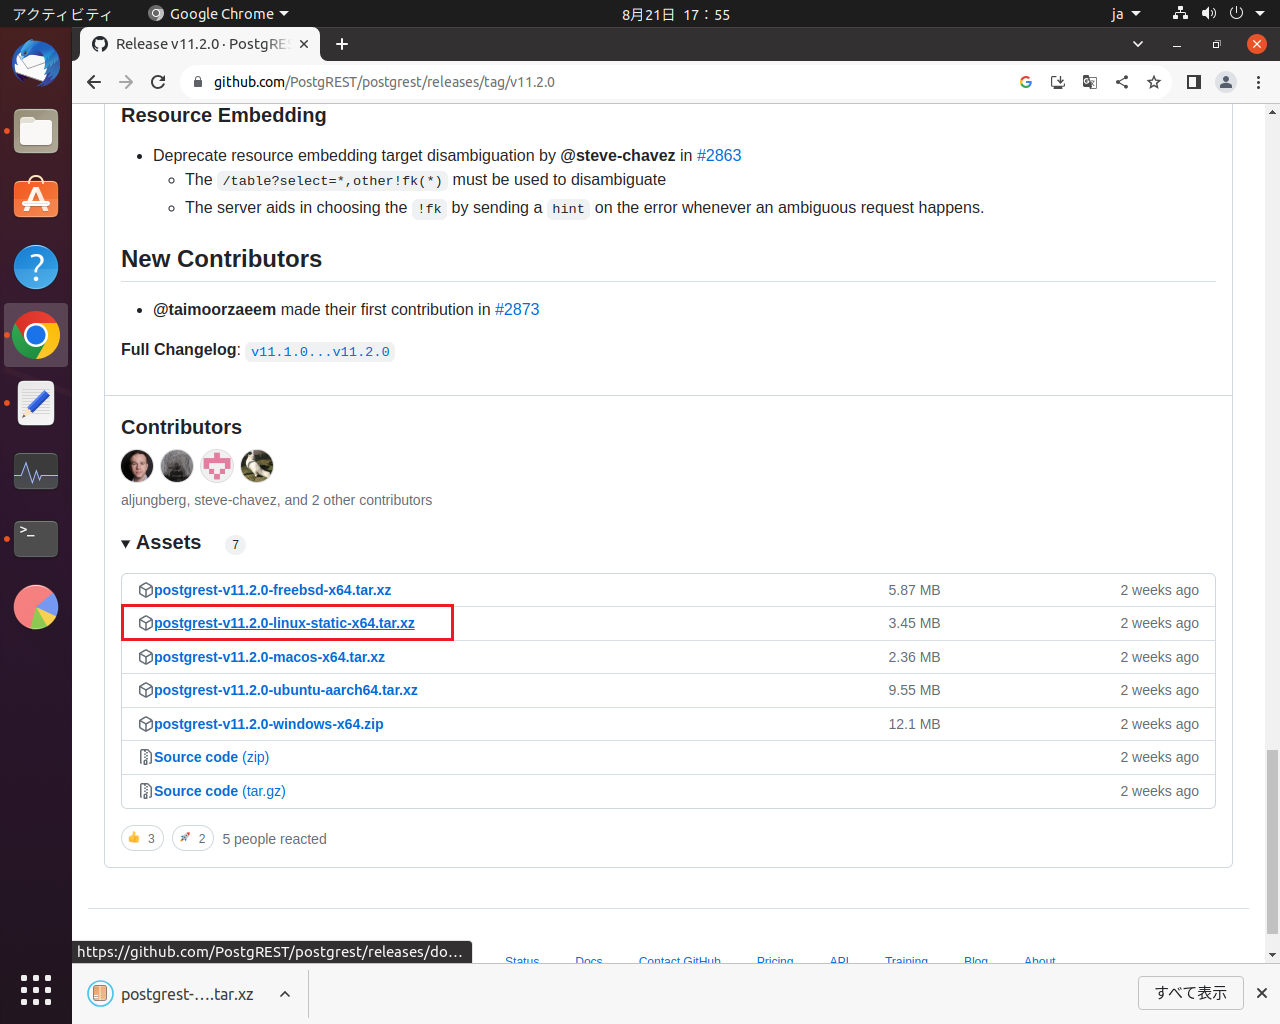The width and height of the screenshot is (1280, 1024).
Task: Open pull request #2863 link
Action: 719,155
